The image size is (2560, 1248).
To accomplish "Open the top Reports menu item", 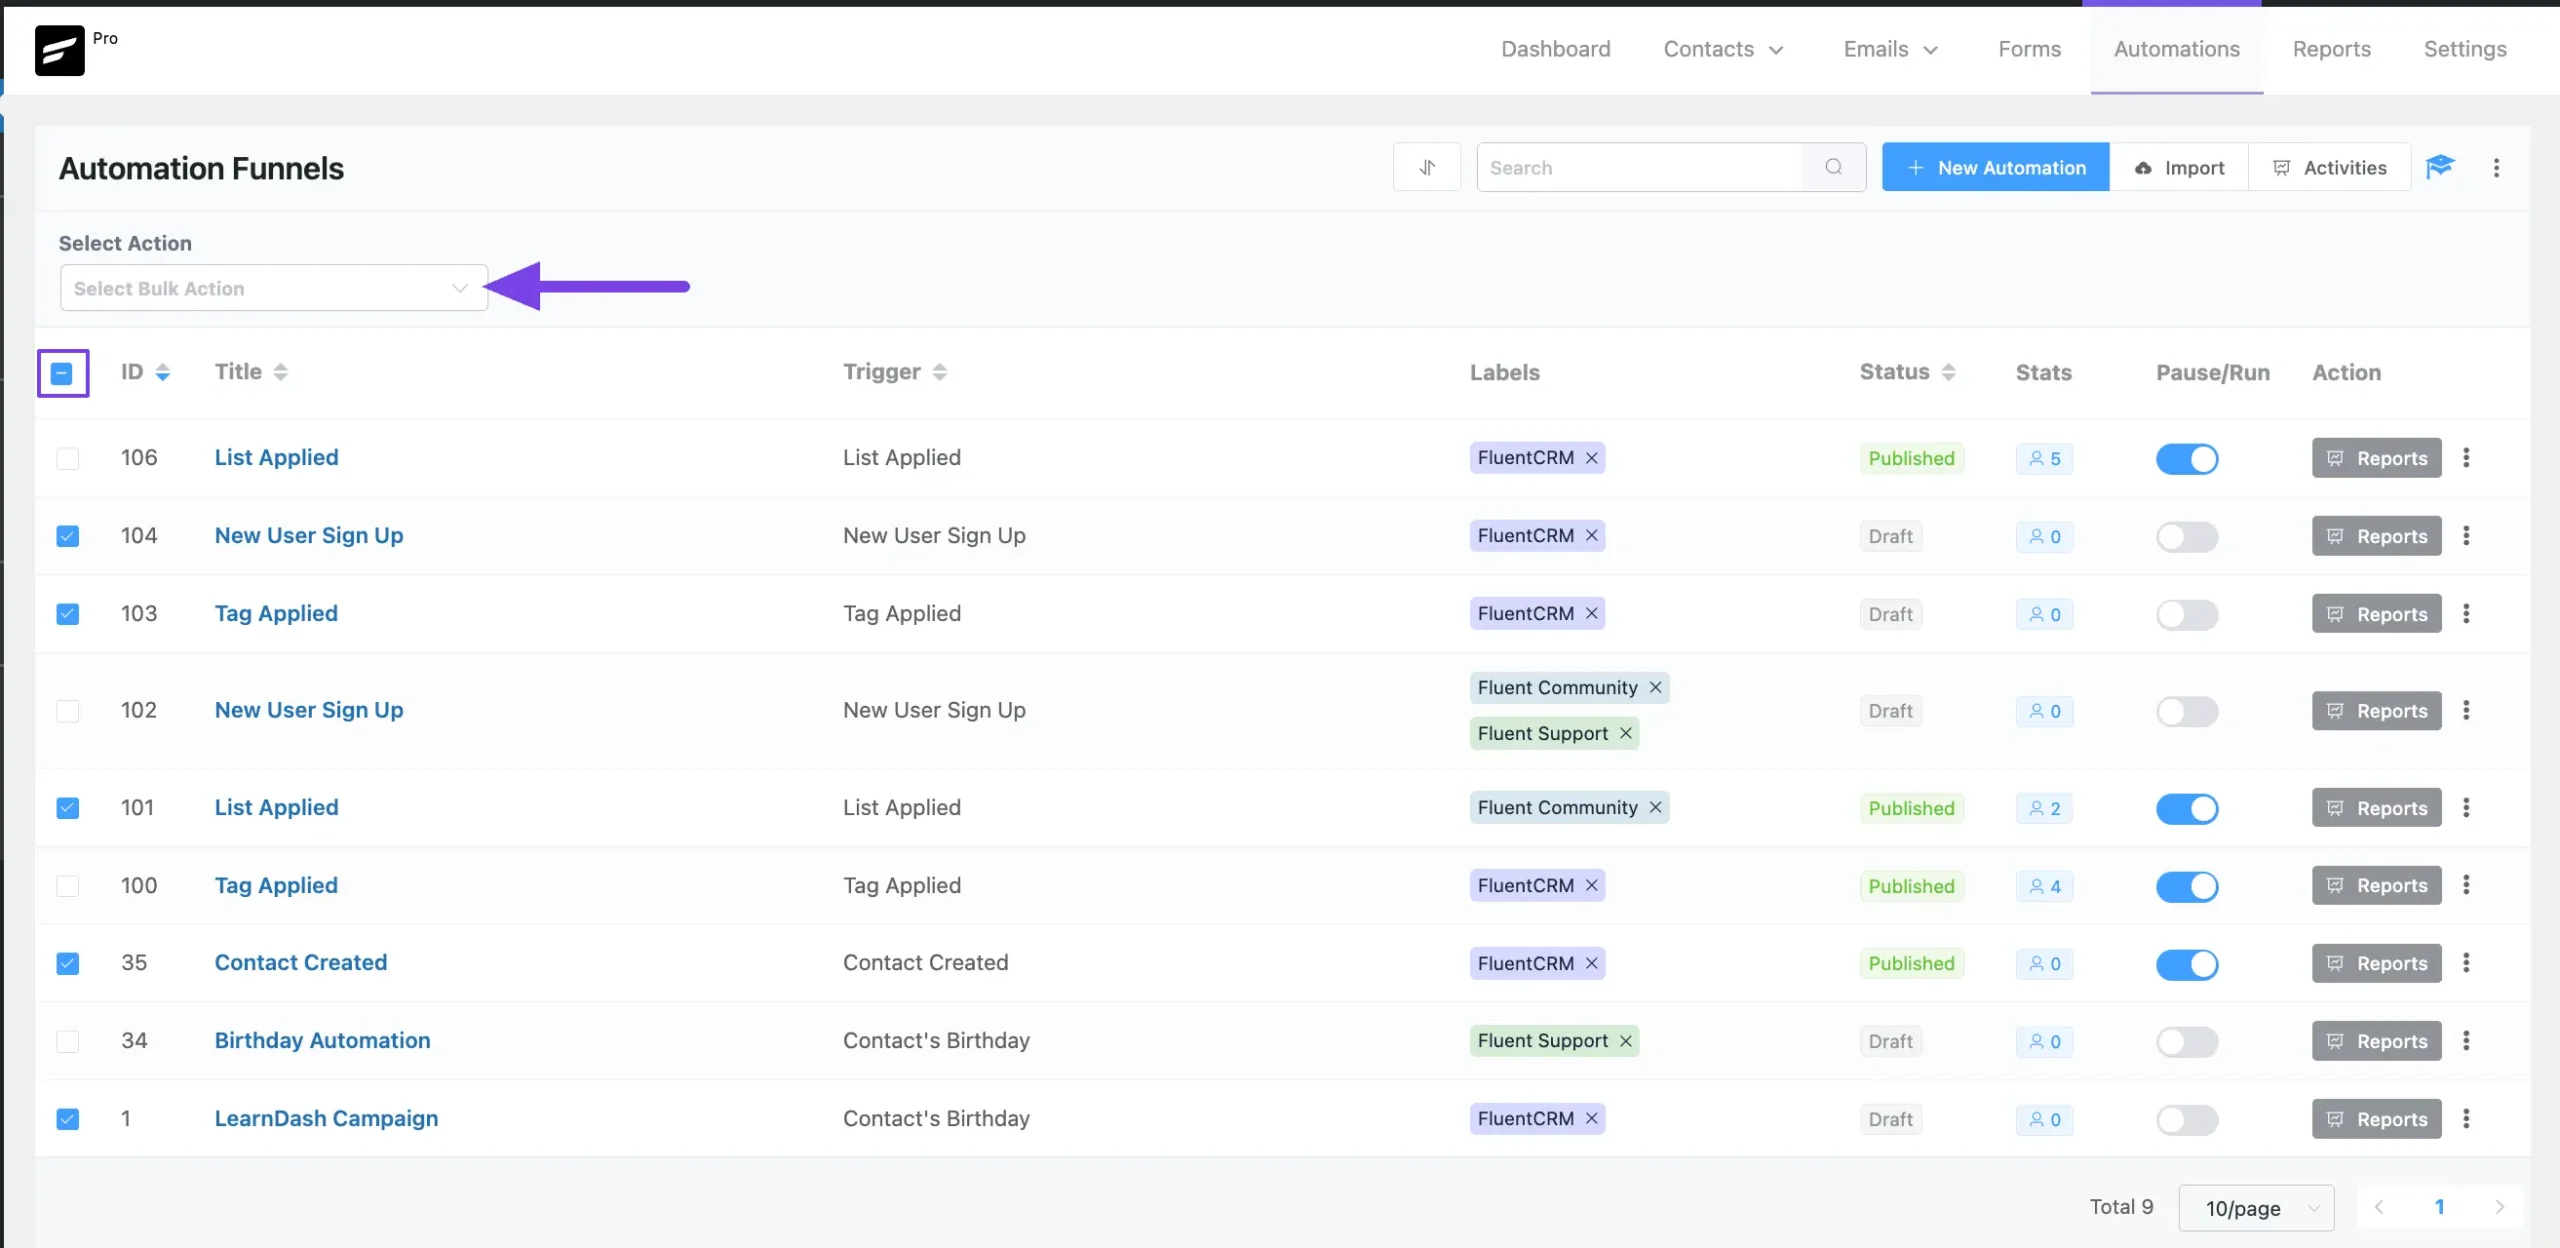I will tap(2331, 49).
